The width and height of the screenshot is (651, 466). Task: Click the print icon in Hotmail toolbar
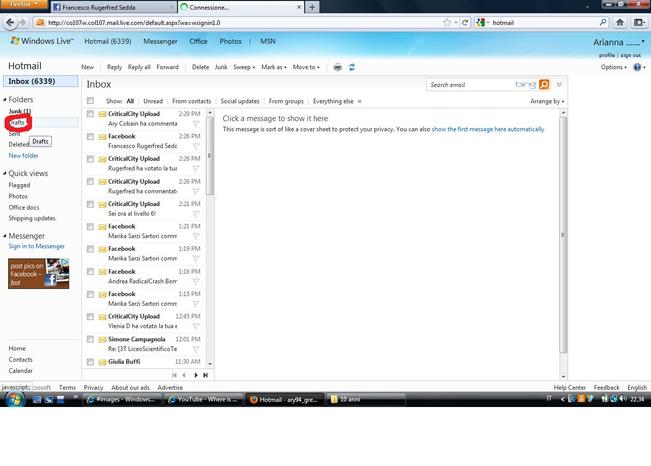(x=338, y=67)
